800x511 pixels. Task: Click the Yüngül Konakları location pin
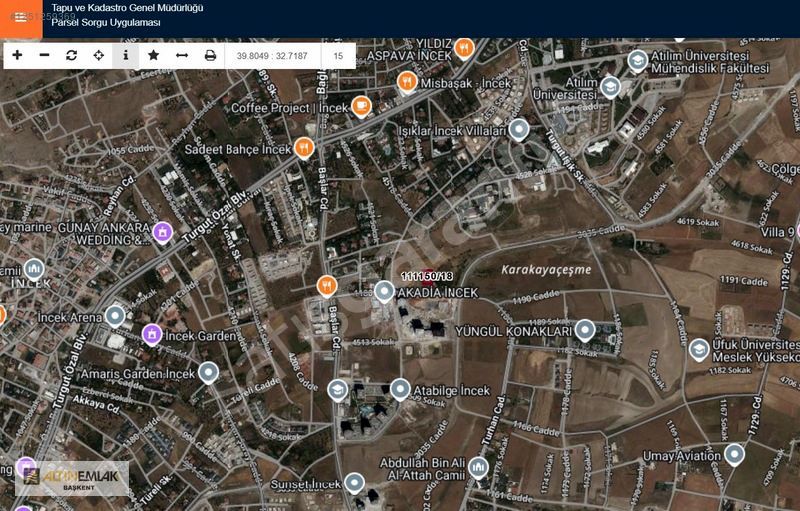585,330
